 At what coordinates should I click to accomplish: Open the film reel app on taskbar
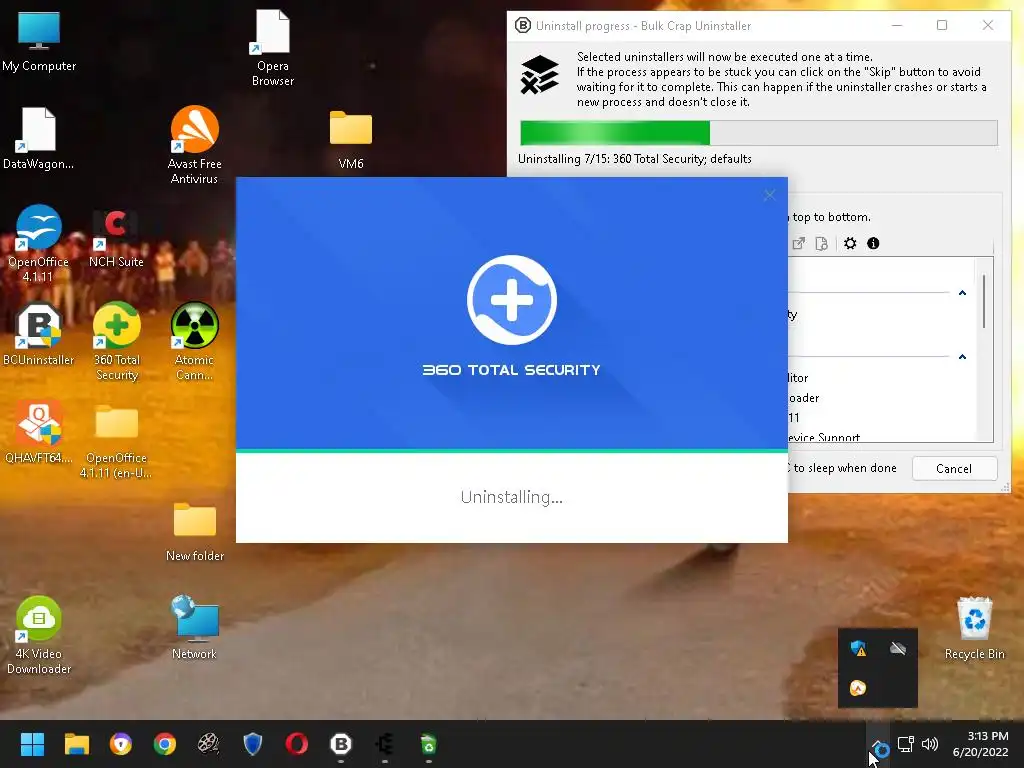coord(208,744)
